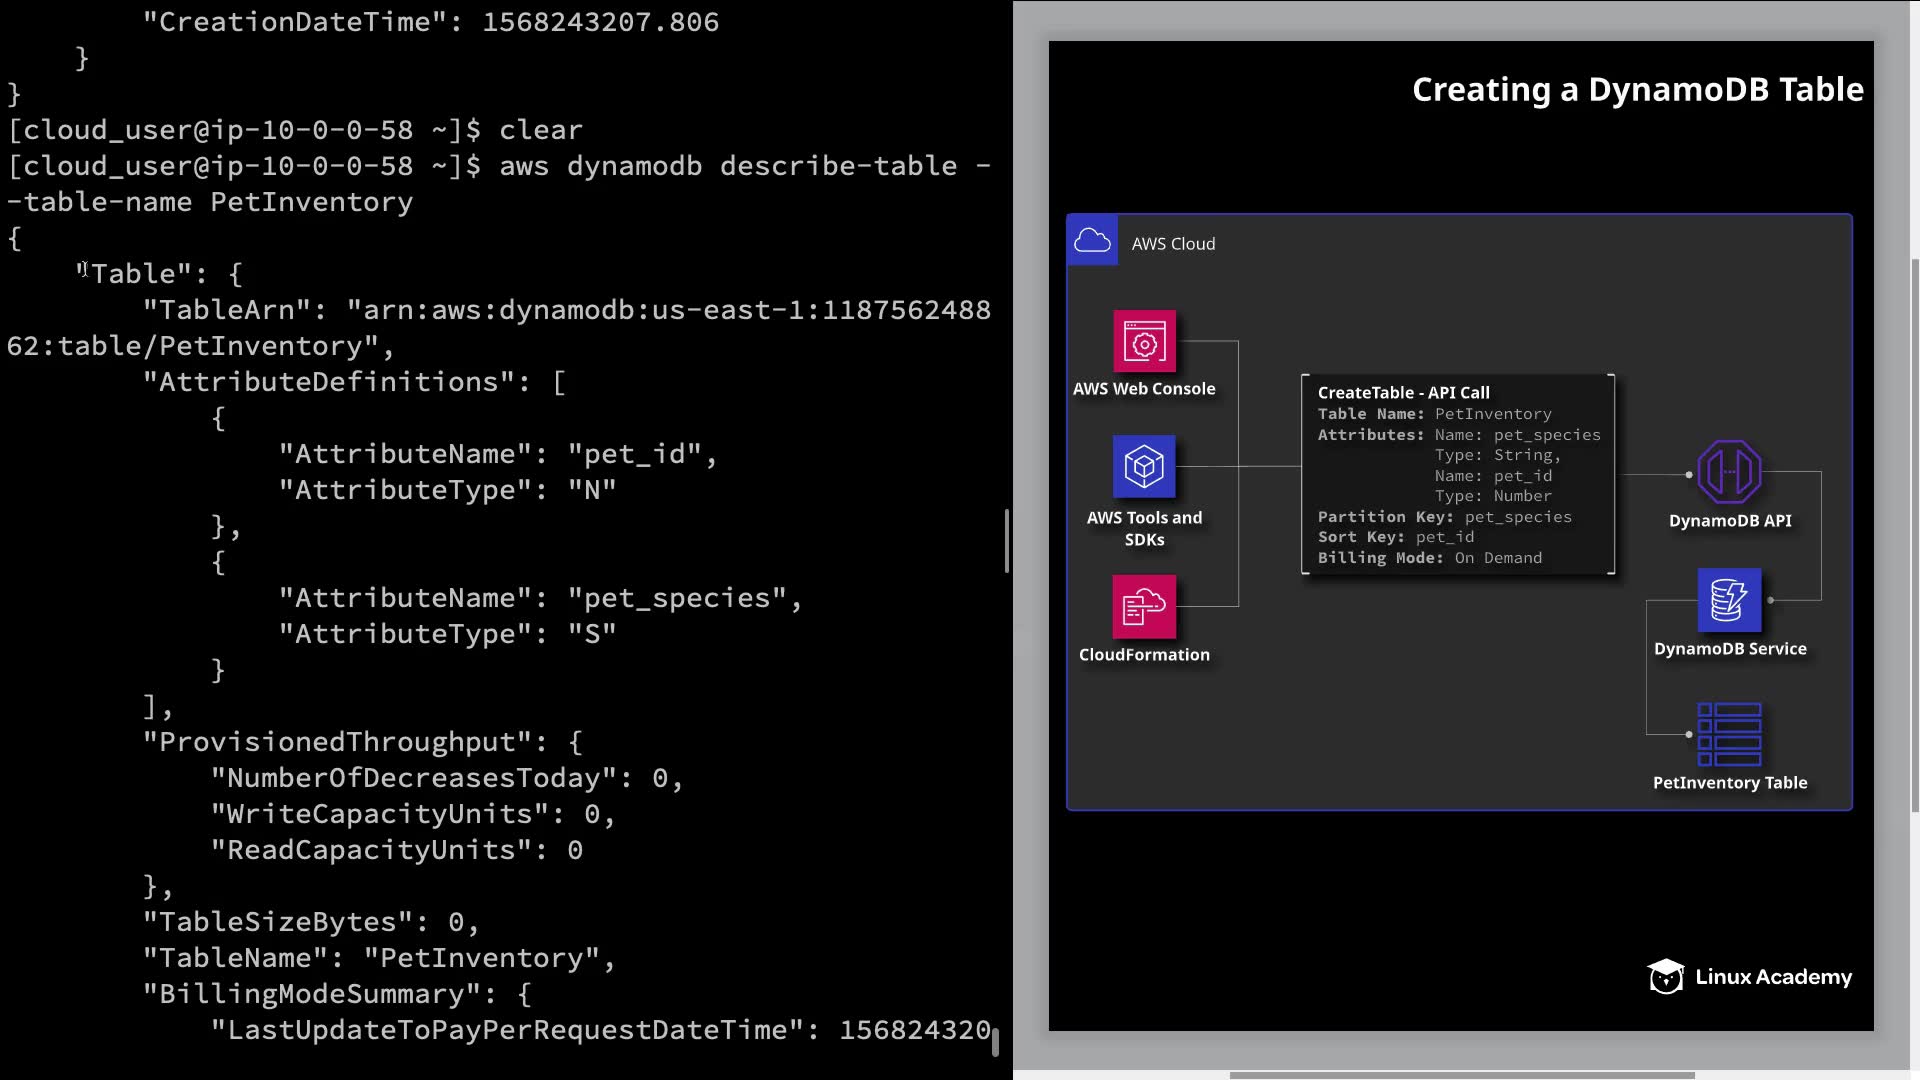
Task: Click the BillingModeSummary line
Action: click(336, 994)
